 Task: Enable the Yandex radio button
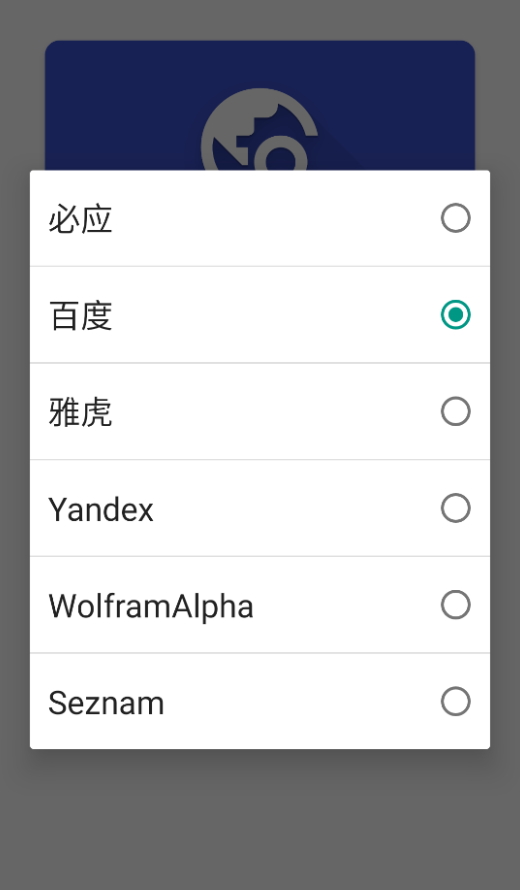(455, 508)
